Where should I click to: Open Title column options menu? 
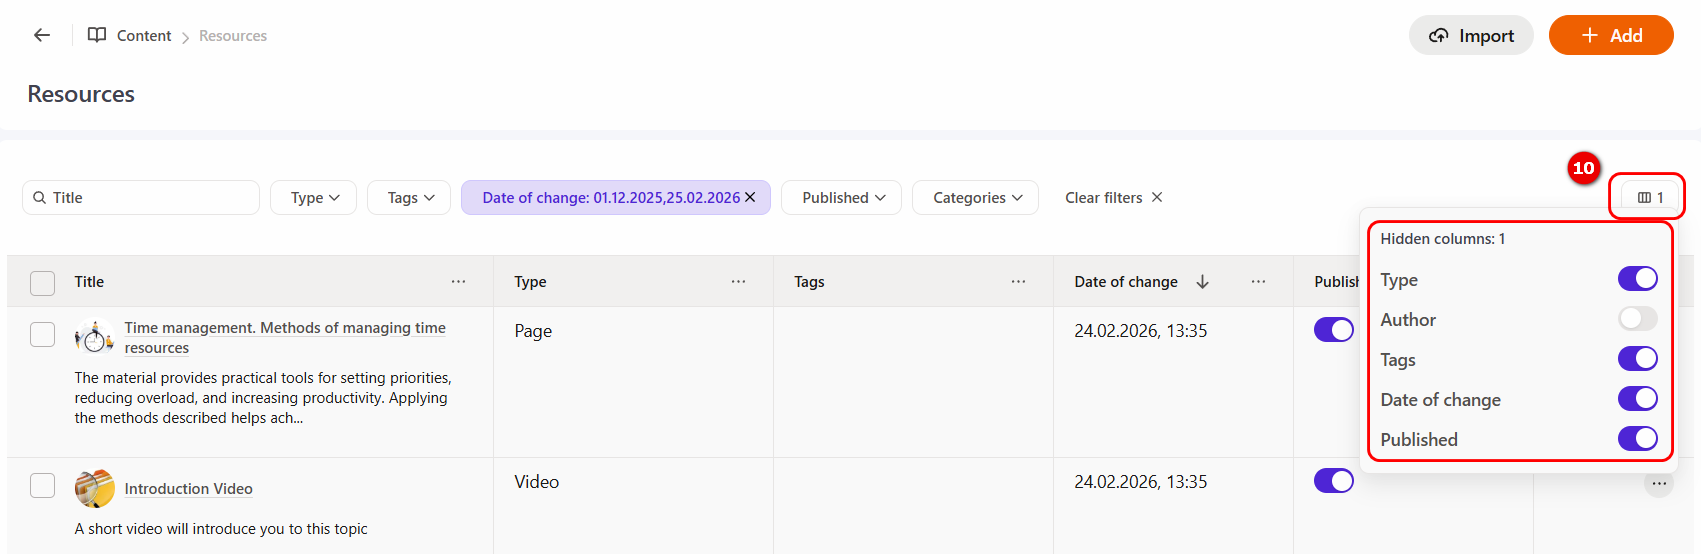(458, 282)
